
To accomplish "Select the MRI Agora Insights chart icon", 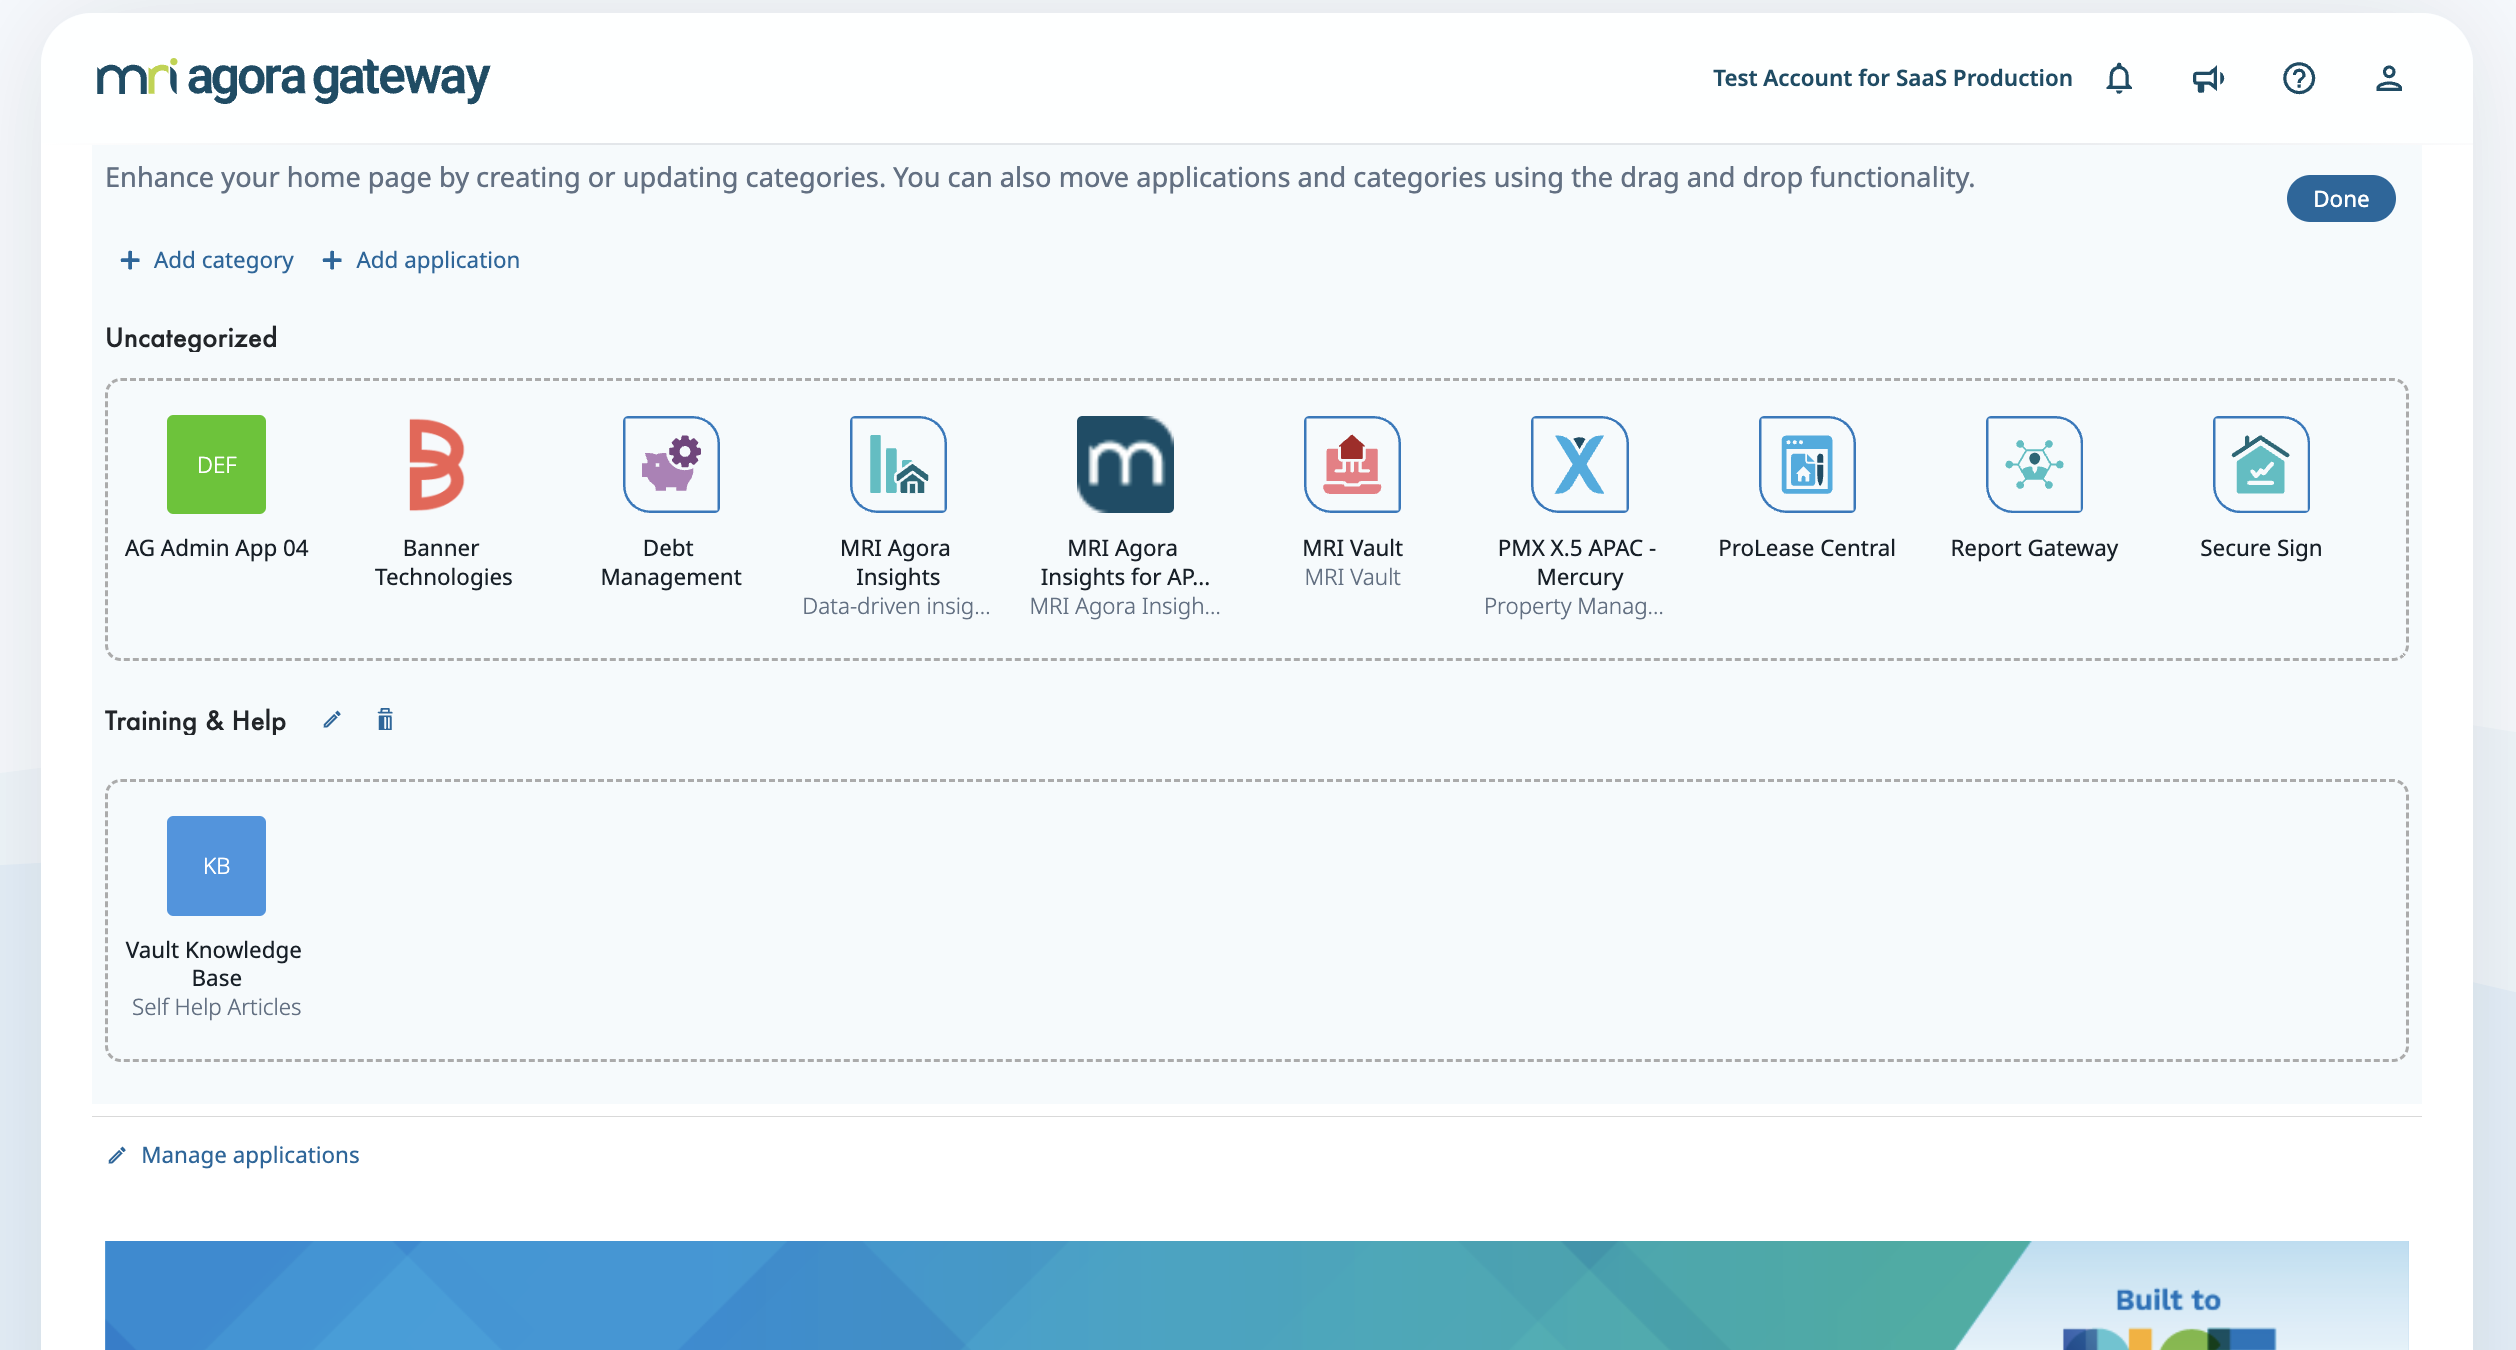I will pyautogui.click(x=898, y=464).
